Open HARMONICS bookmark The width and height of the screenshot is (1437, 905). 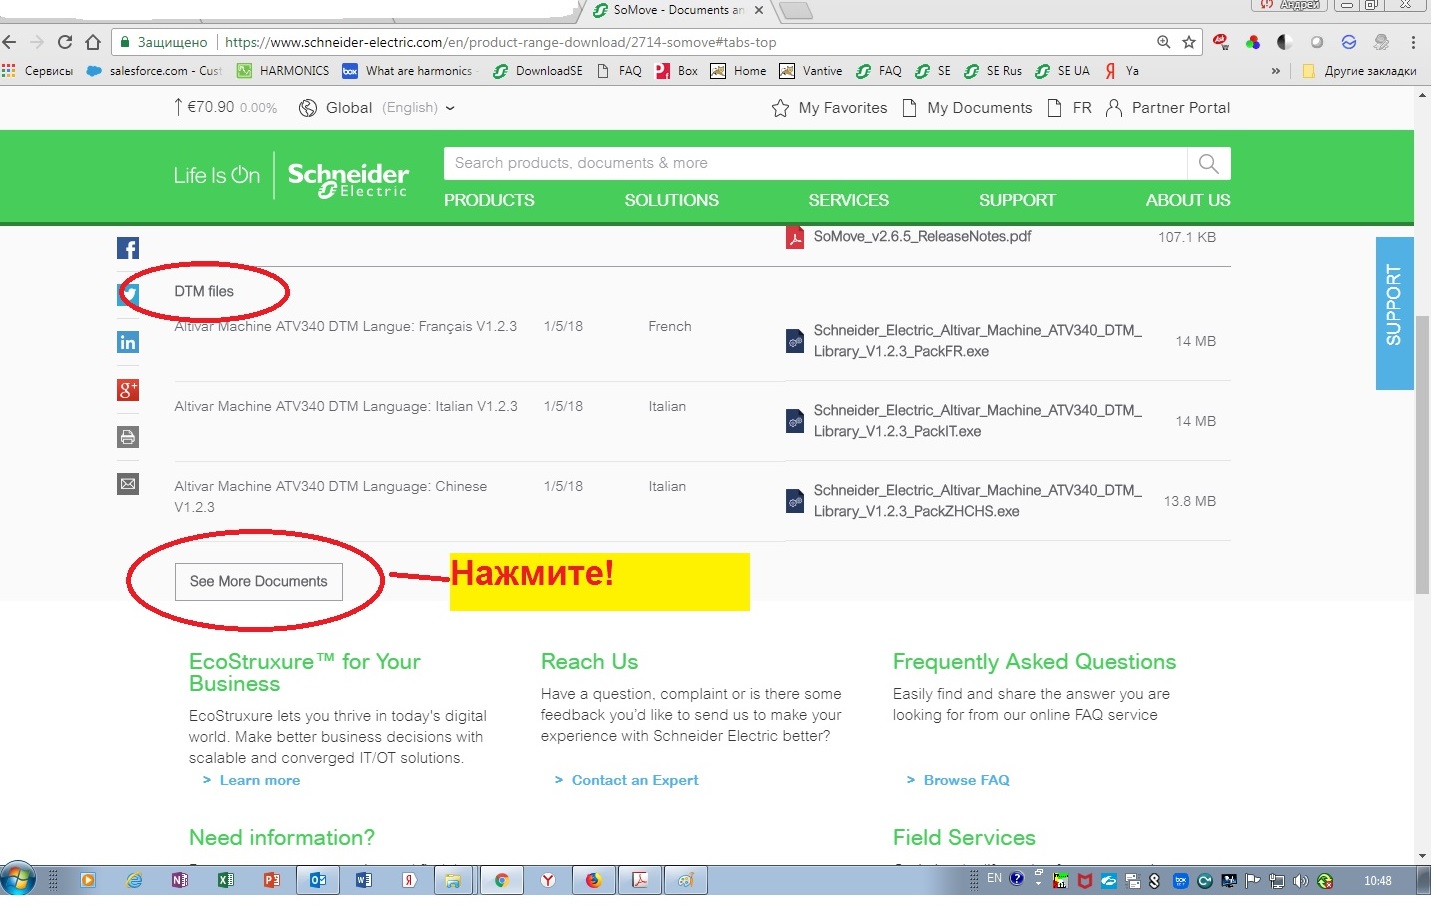click(283, 71)
